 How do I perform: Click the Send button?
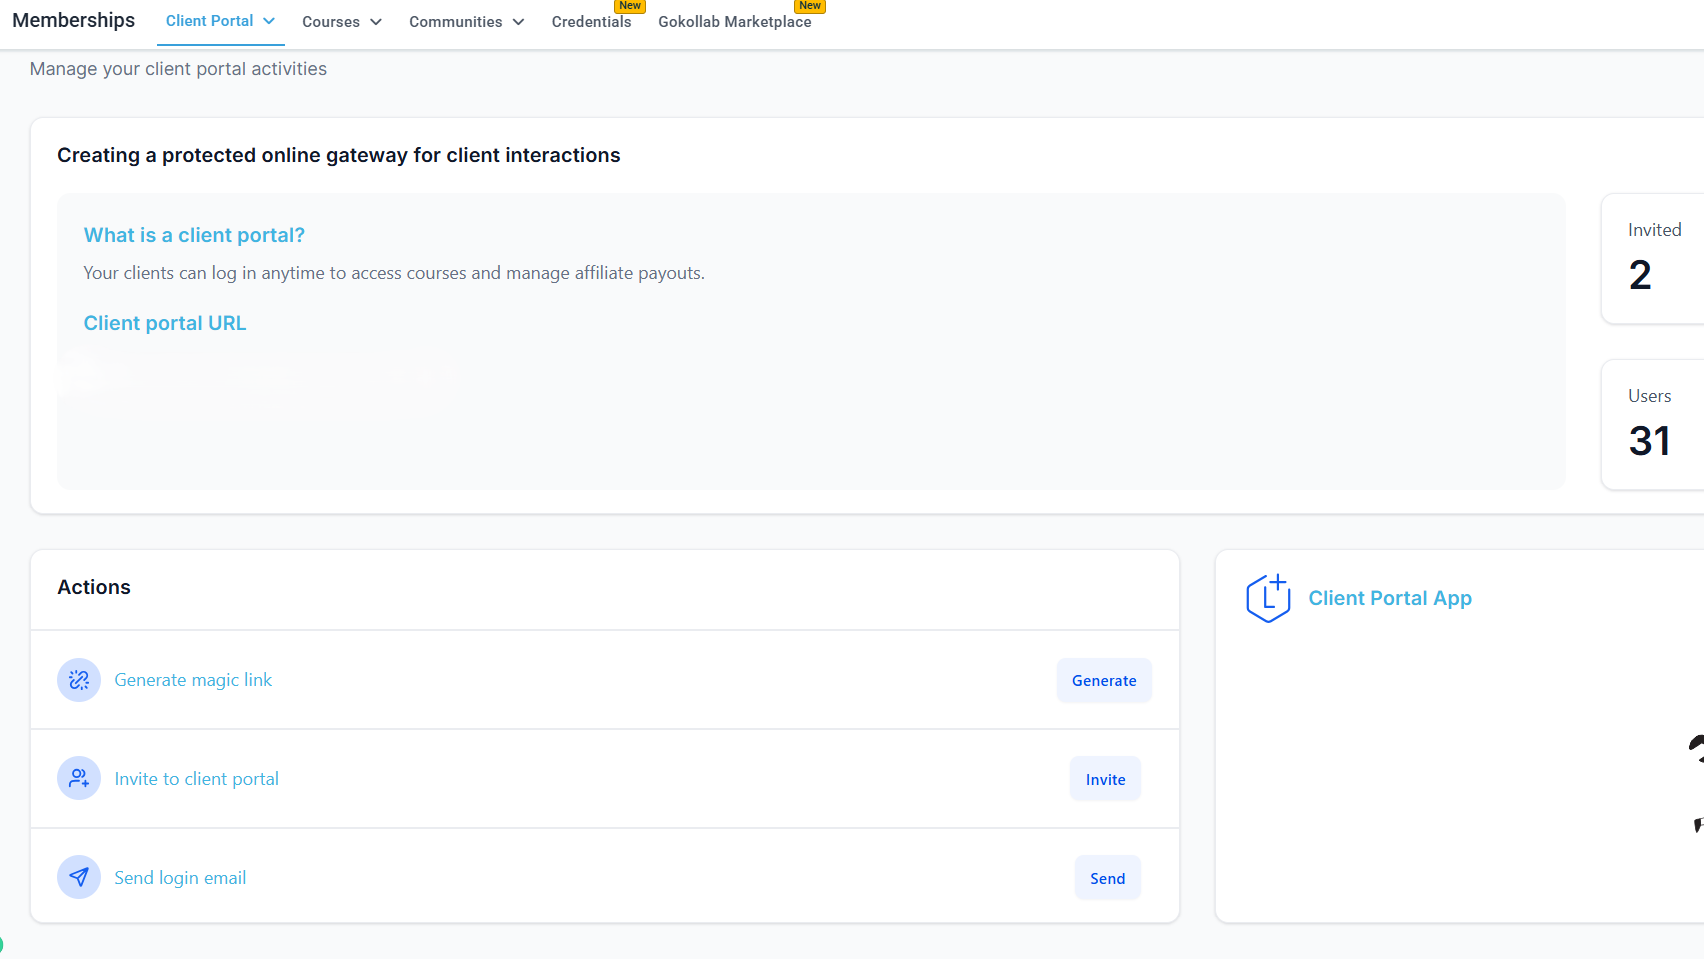[x=1107, y=878]
